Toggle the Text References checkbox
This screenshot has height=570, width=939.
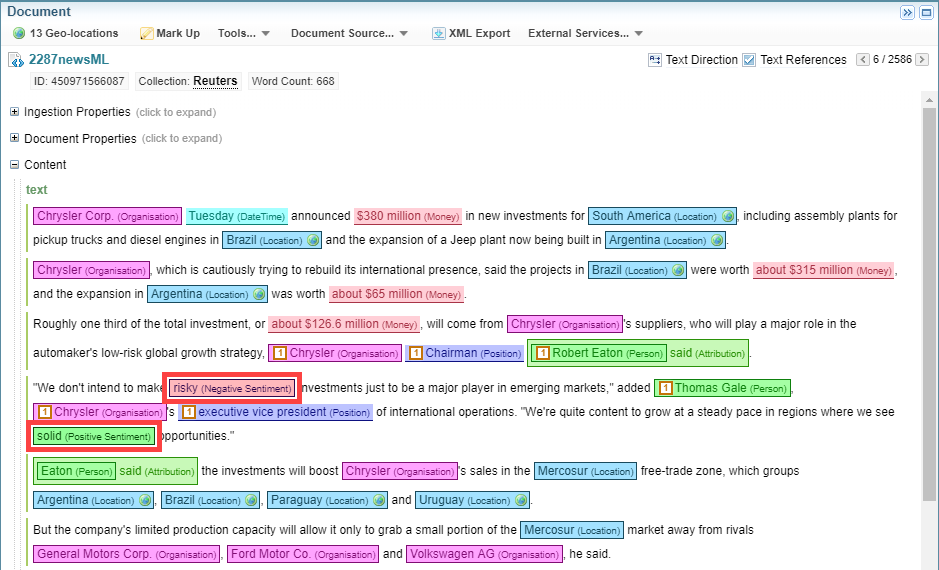pos(749,60)
